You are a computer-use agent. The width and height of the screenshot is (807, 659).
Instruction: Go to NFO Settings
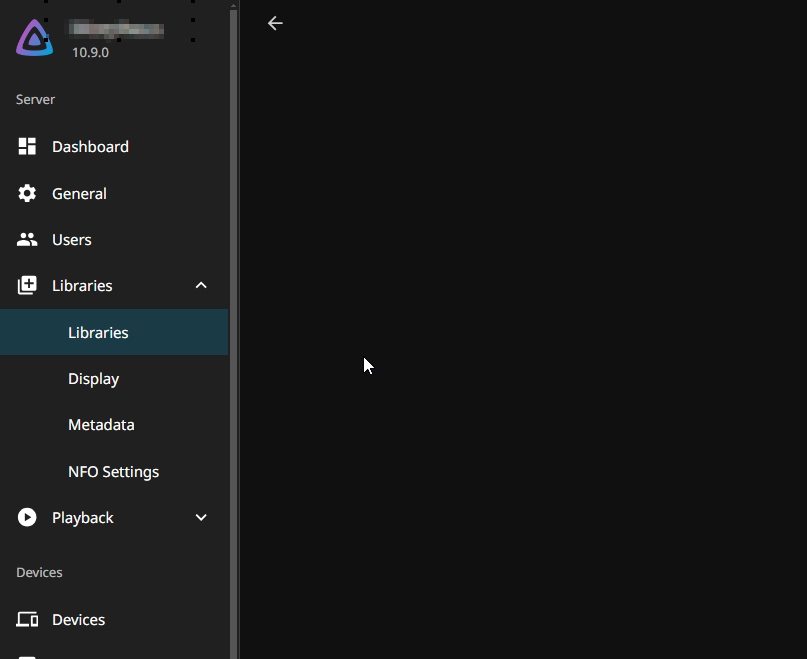click(x=113, y=472)
